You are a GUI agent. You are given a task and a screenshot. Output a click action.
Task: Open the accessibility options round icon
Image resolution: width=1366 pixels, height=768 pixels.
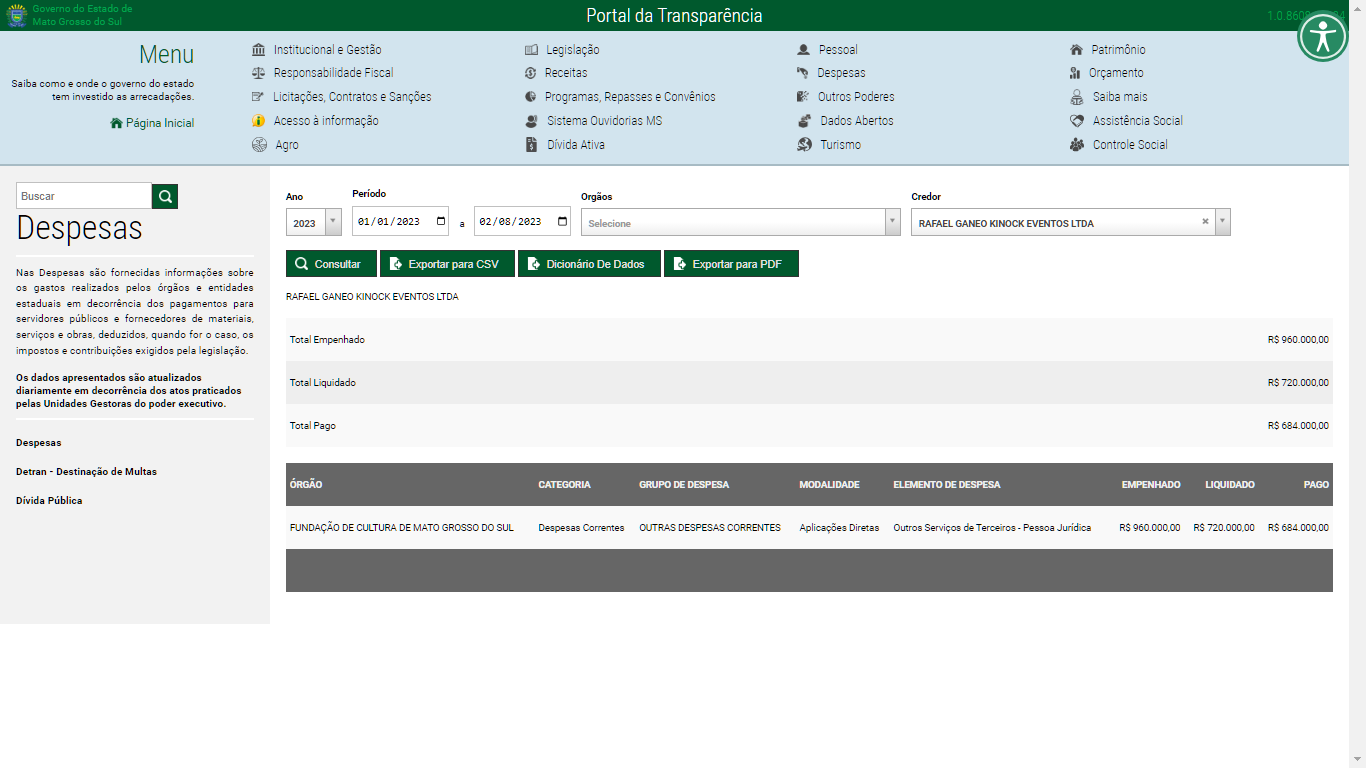pyautogui.click(x=1323, y=37)
